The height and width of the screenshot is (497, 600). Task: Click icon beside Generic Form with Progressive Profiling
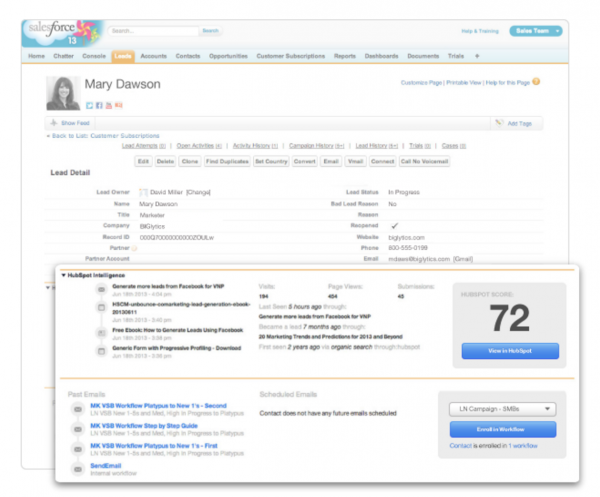(101, 351)
